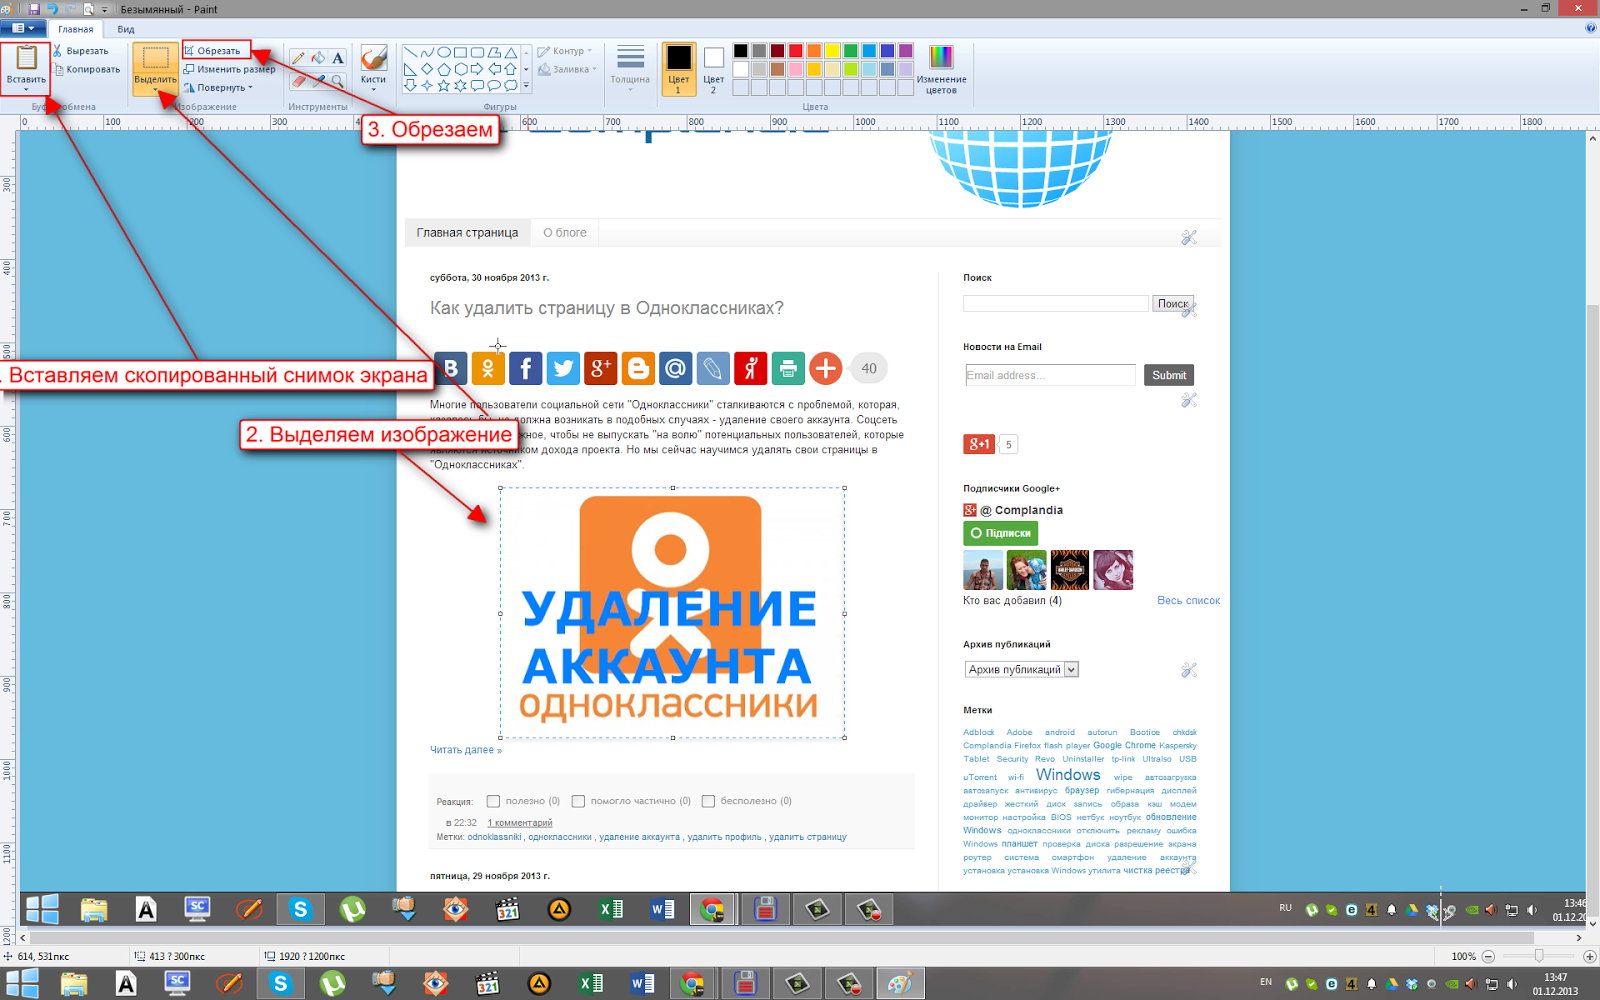Image resolution: width=1600 pixels, height=1000 pixels.
Task: Choose the red palette swatch
Action: 795,51
